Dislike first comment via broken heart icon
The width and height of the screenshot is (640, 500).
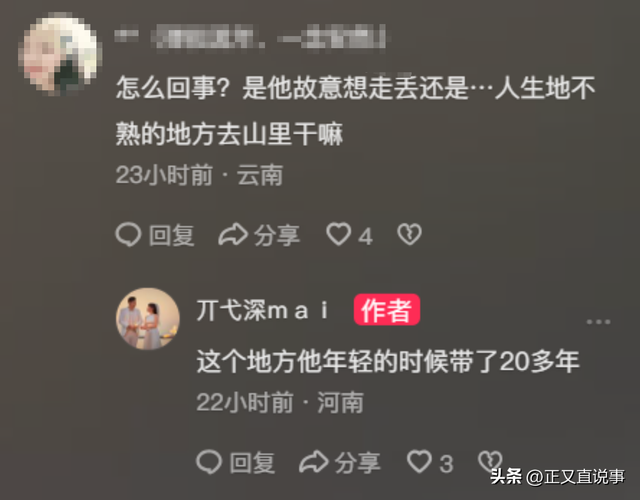[409, 234]
